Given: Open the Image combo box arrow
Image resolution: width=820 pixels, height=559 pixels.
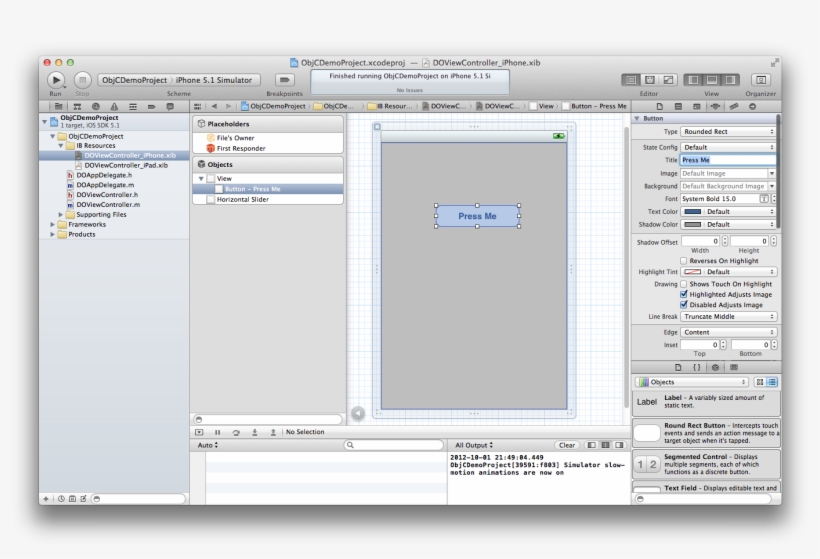Looking at the screenshot, I should click(x=772, y=173).
